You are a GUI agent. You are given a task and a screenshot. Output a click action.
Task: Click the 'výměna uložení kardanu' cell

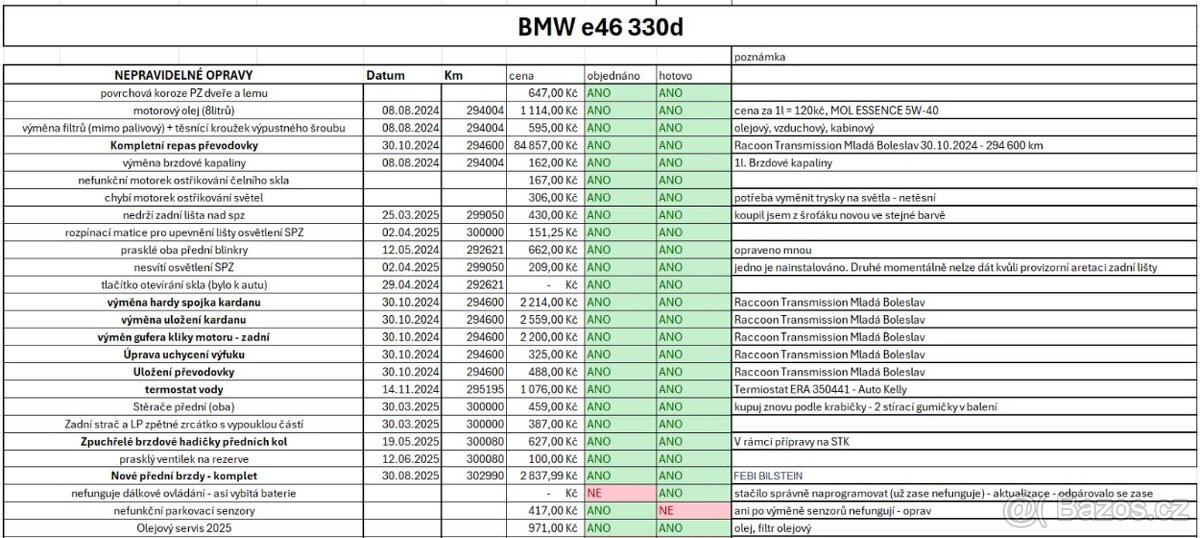[183, 318]
